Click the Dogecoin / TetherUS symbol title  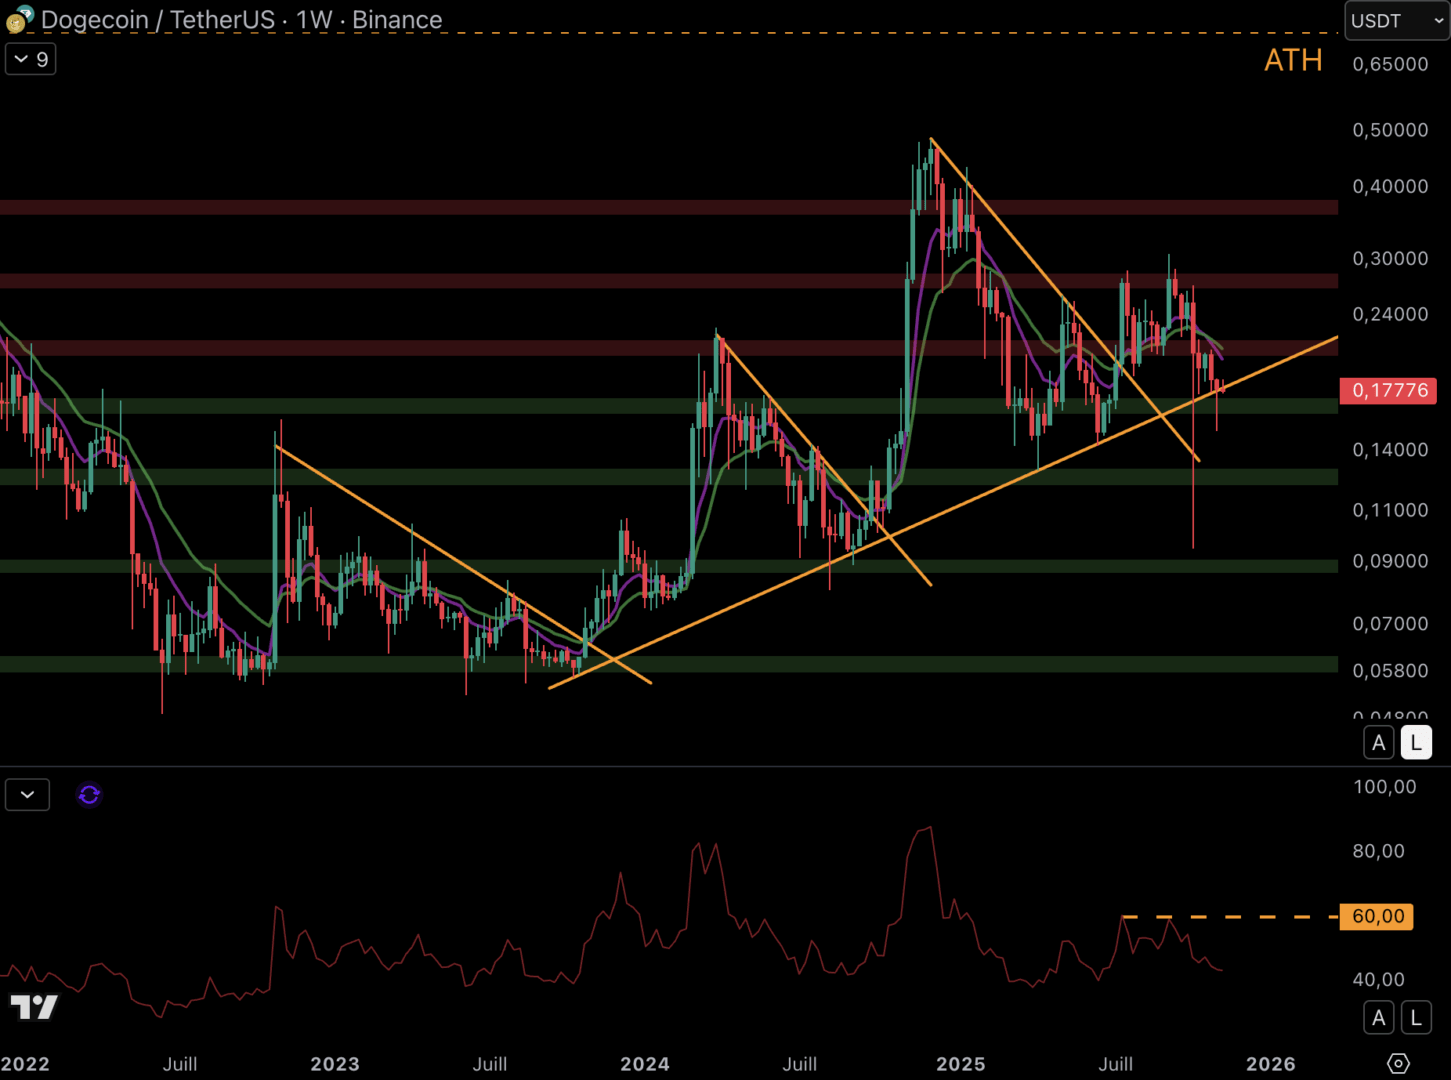(158, 20)
